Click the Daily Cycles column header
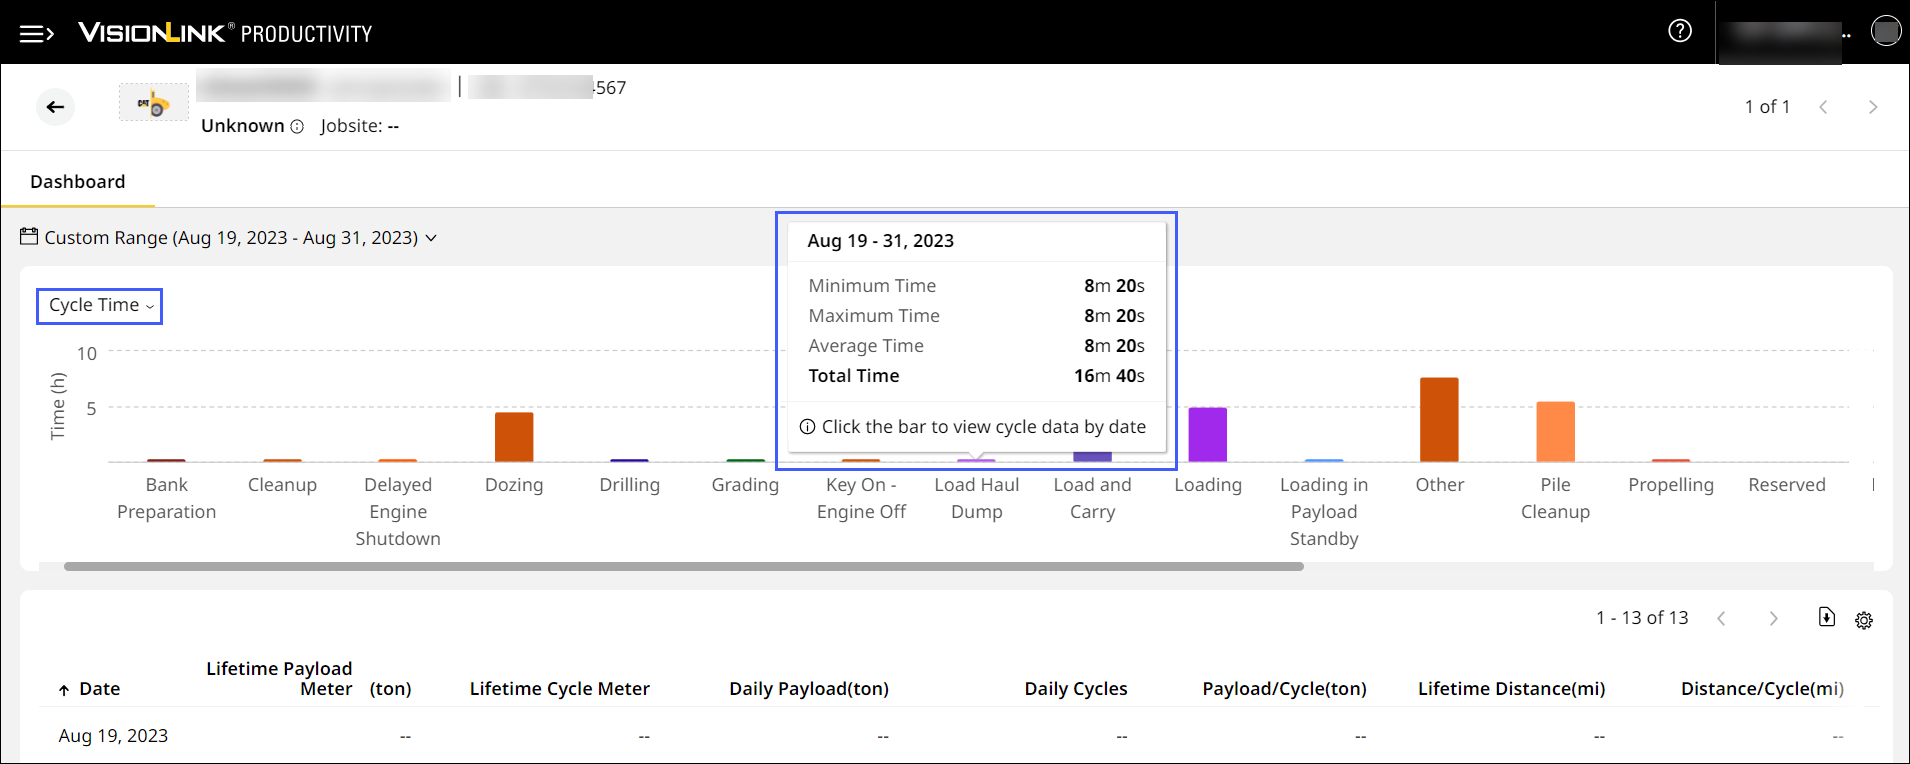The width and height of the screenshot is (1910, 764). point(1075,689)
